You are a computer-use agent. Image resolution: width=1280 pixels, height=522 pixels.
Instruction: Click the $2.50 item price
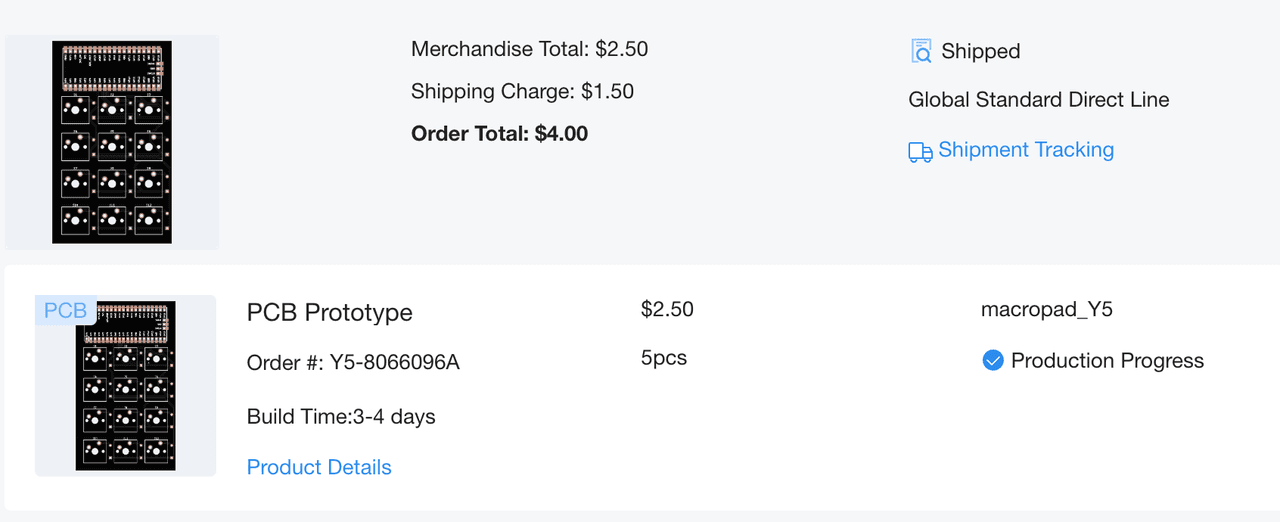click(667, 309)
